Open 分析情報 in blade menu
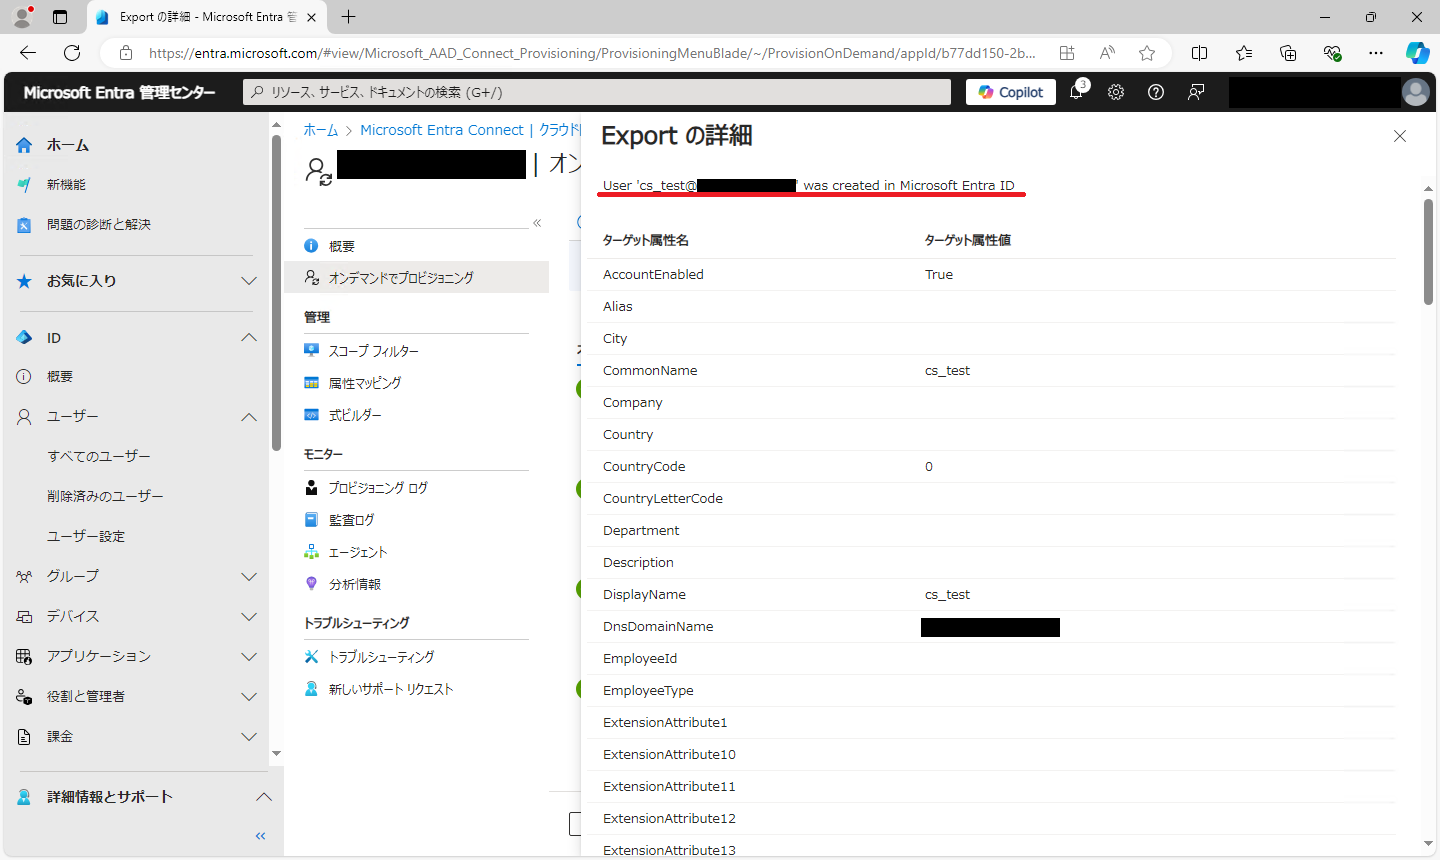The height and width of the screenshot is (860, 1440). tap(355, 584)
